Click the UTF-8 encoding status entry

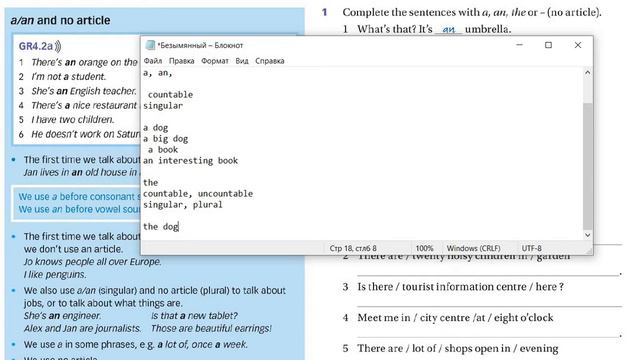pyautogui.click(x=531, y=248)
